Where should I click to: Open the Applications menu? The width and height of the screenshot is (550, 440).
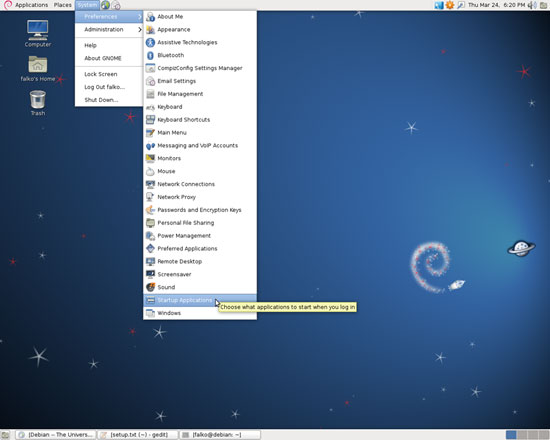point(31,5)
